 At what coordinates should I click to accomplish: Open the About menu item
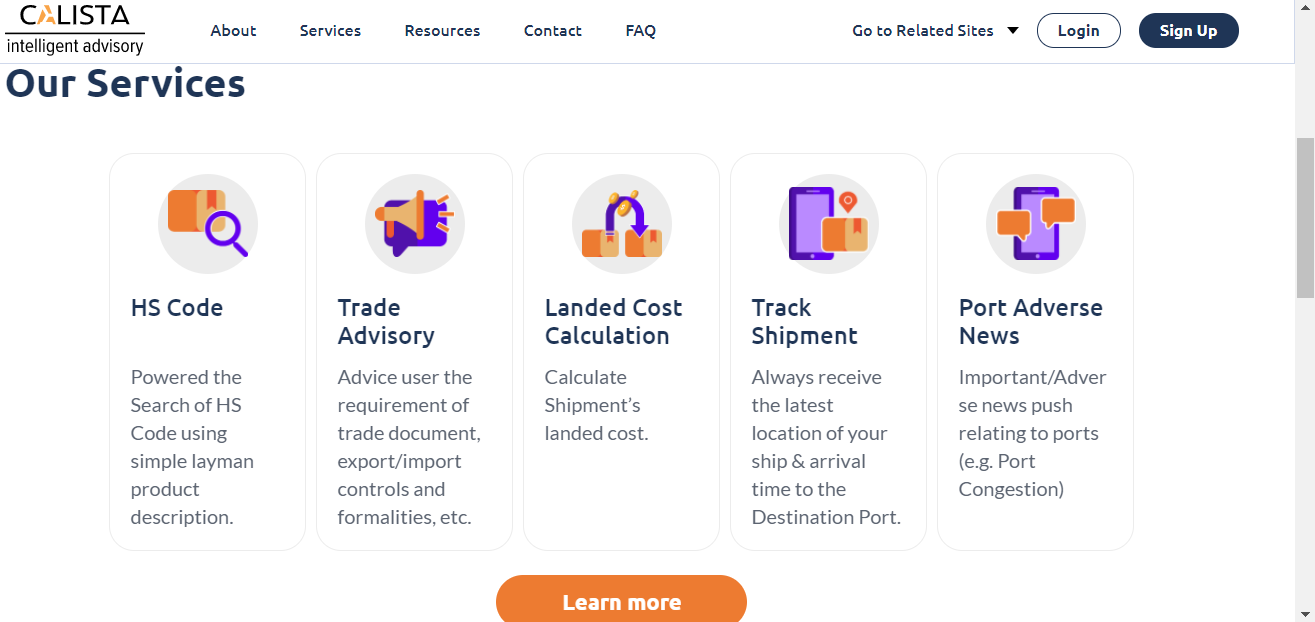coord(233,31)
